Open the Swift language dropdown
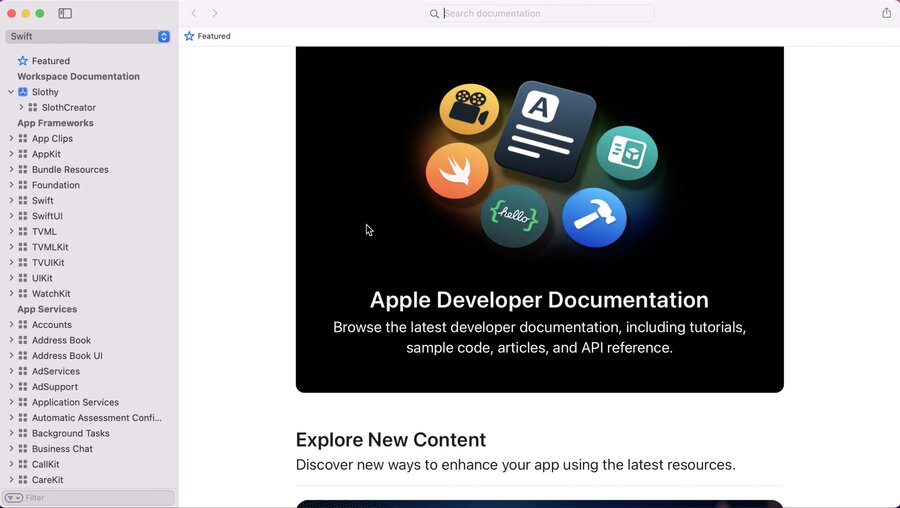The image size is (900, 508). (88, 36)
